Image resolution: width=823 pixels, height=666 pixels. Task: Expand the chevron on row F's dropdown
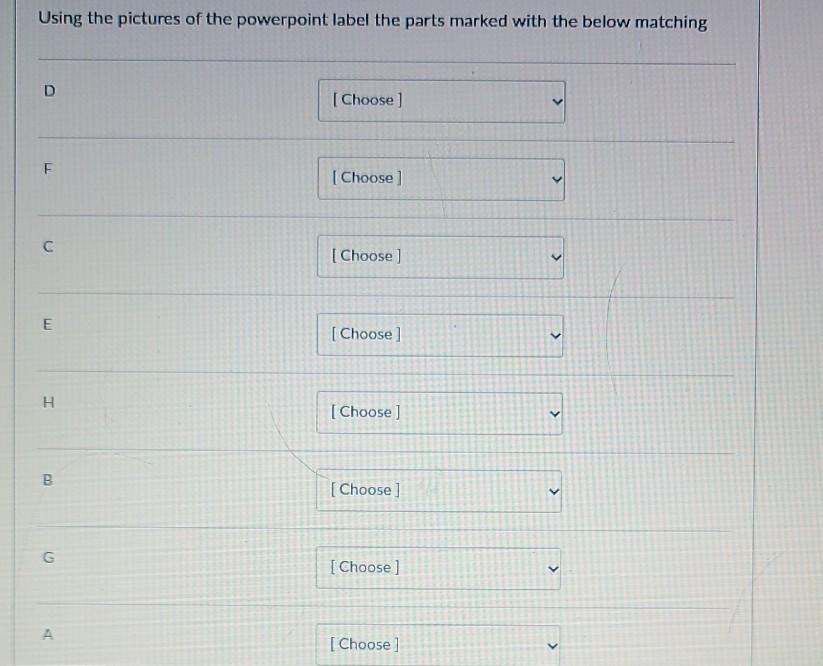click(556, 177)
